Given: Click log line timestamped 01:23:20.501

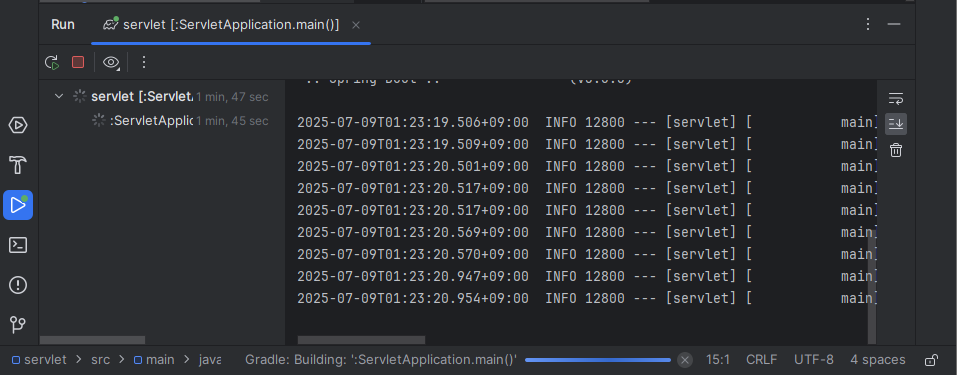Looking at the screenshot, I should pos(587,166).
